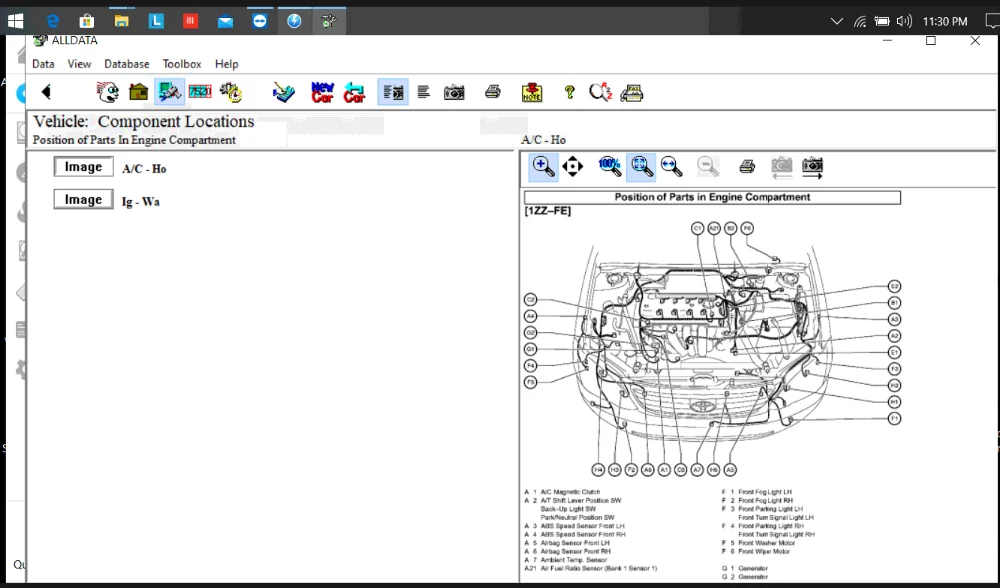Open the Toolbox menu
Screen dimensions: 1000x588
click(x=182, y=64)
